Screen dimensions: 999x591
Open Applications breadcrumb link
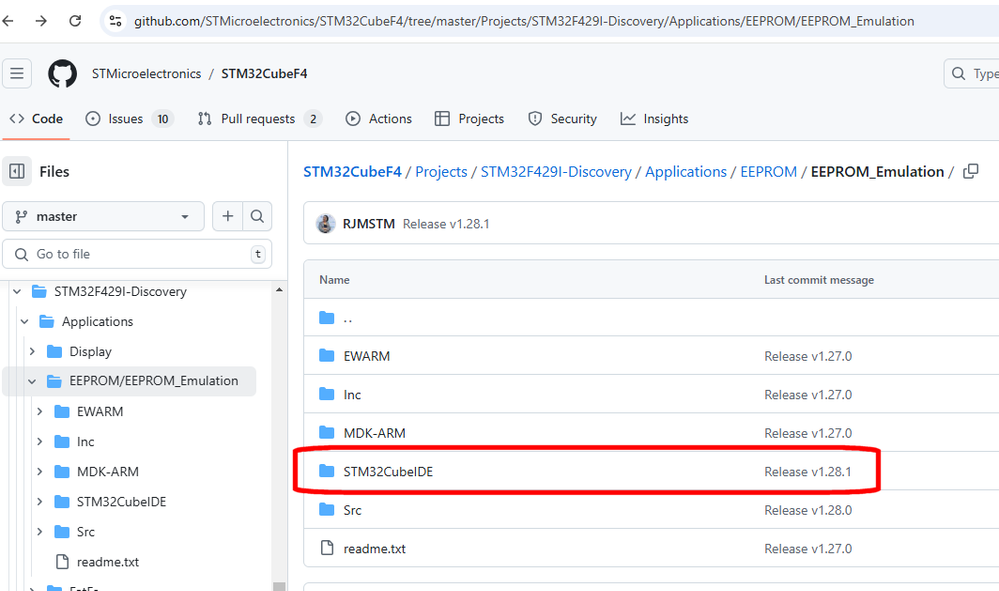point(686,172)
